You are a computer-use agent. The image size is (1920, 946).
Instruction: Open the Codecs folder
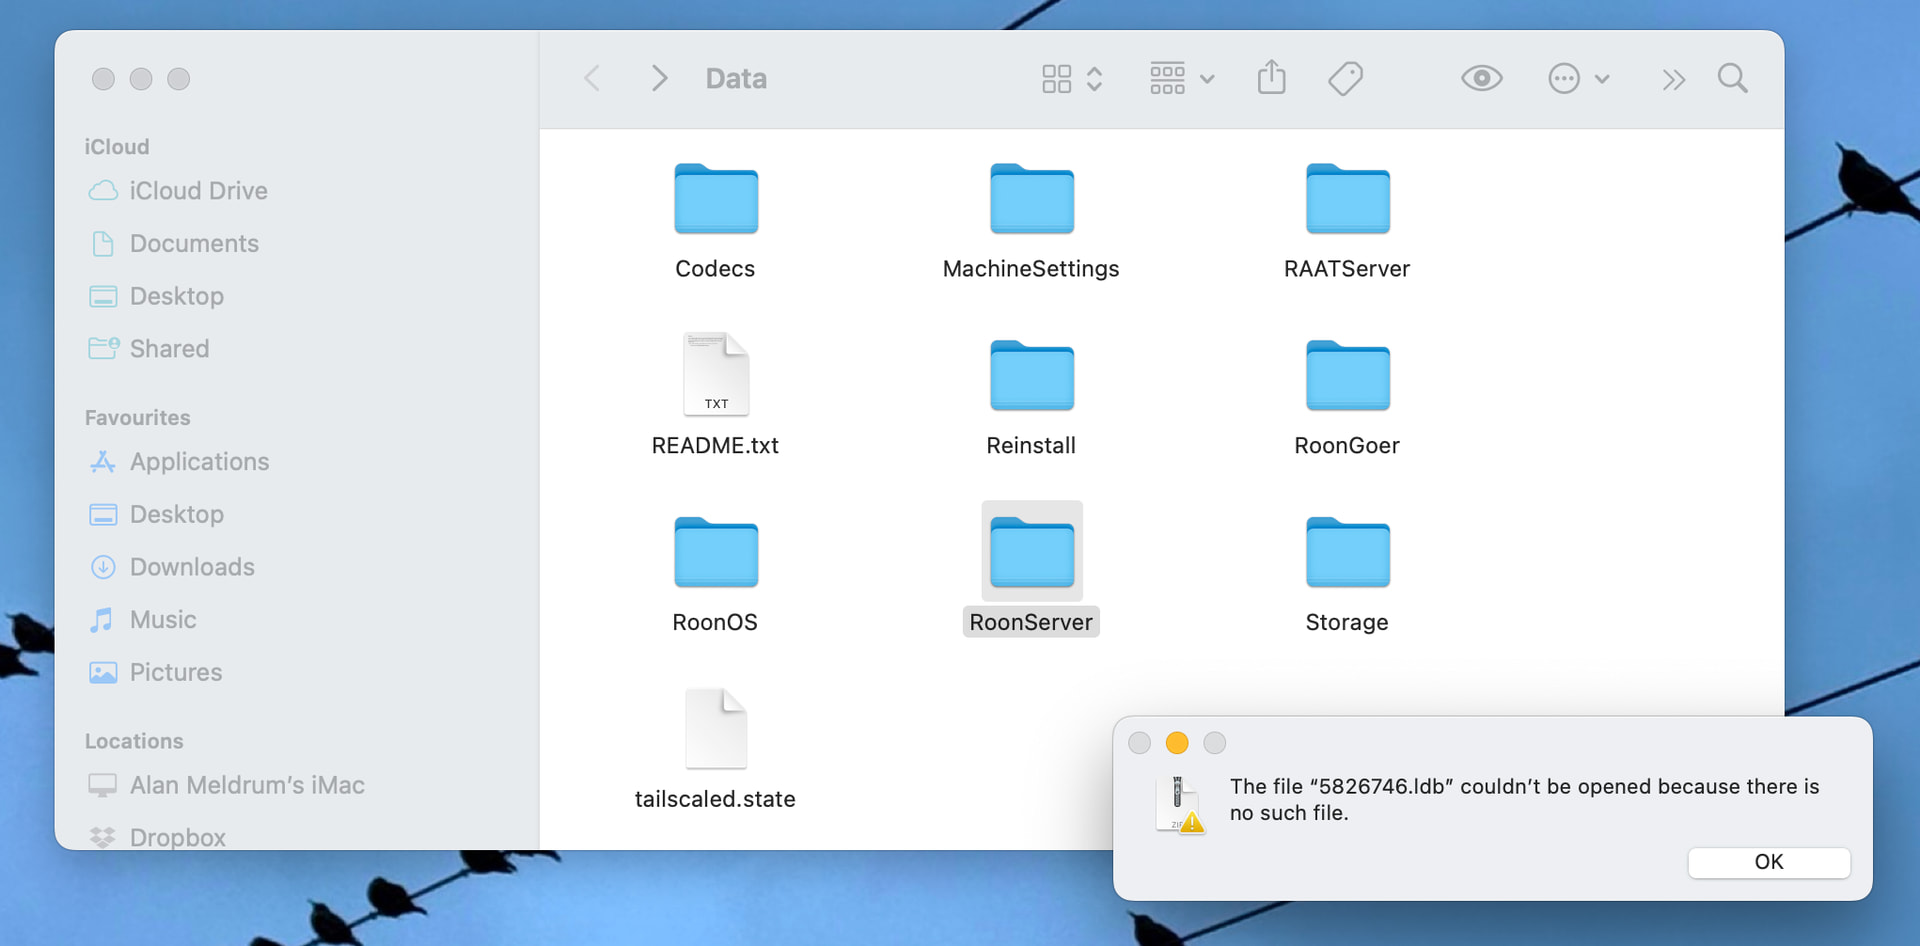click(715, 199)
